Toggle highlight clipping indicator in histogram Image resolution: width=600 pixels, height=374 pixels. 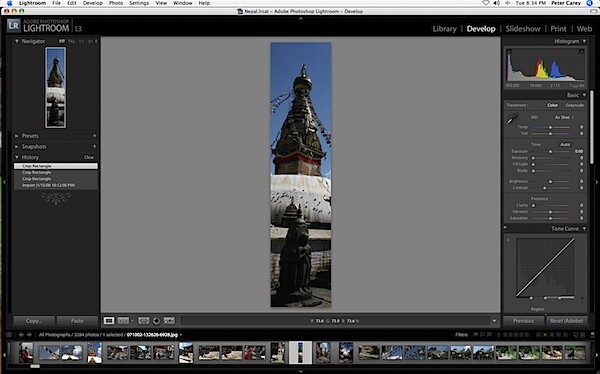(581, 51)
